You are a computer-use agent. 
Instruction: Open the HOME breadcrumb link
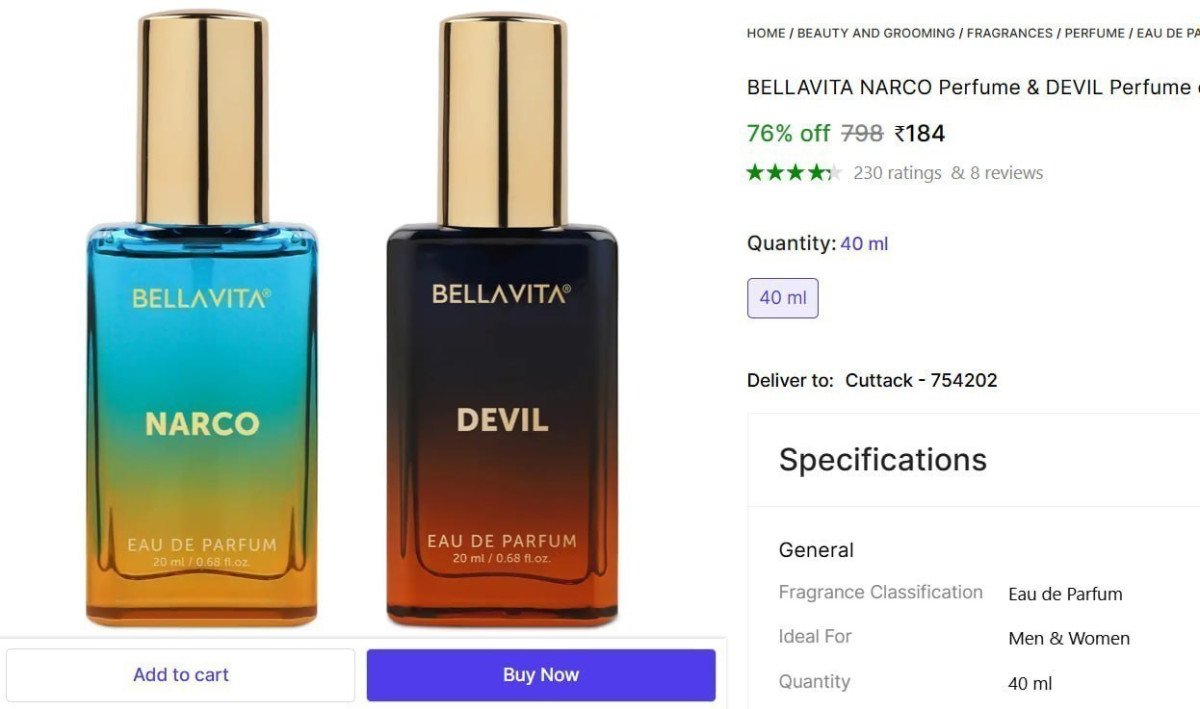click(x=765, y=33)
